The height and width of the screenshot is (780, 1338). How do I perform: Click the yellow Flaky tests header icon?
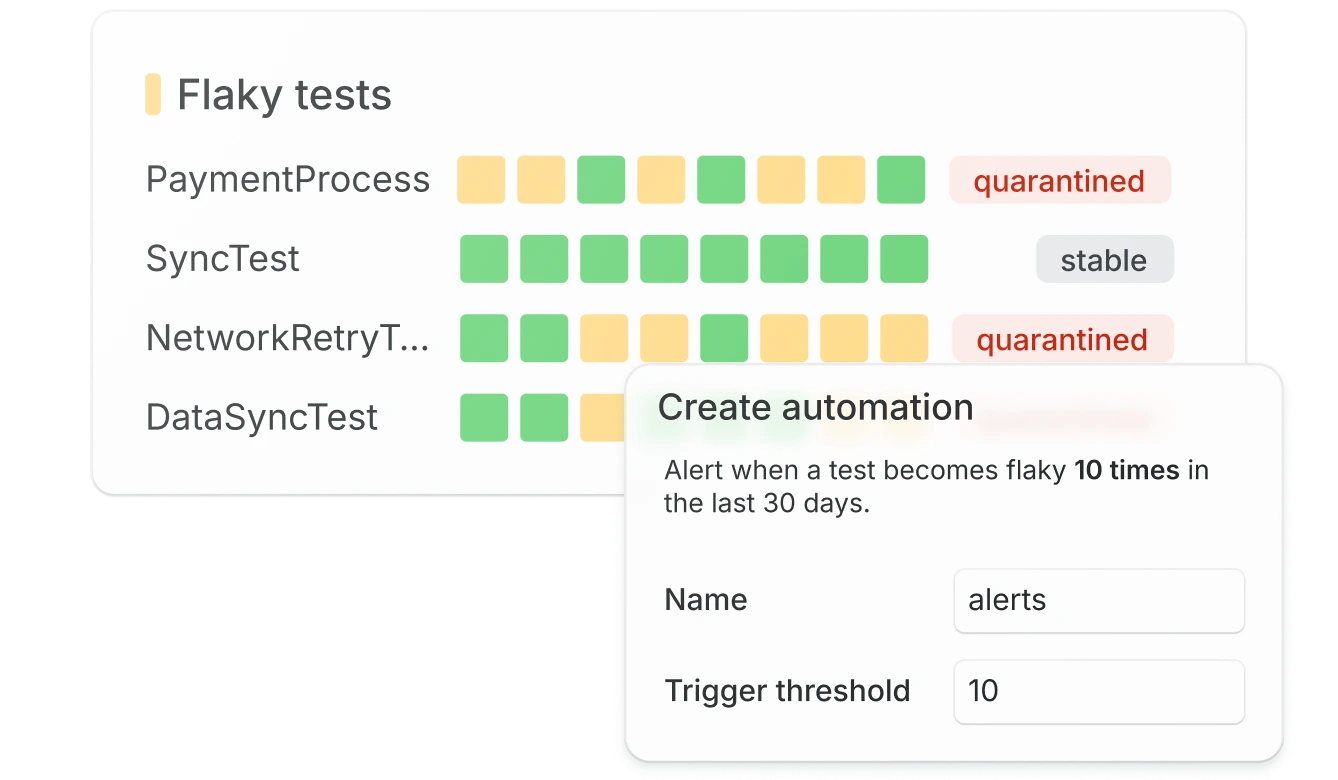(154, 93)
